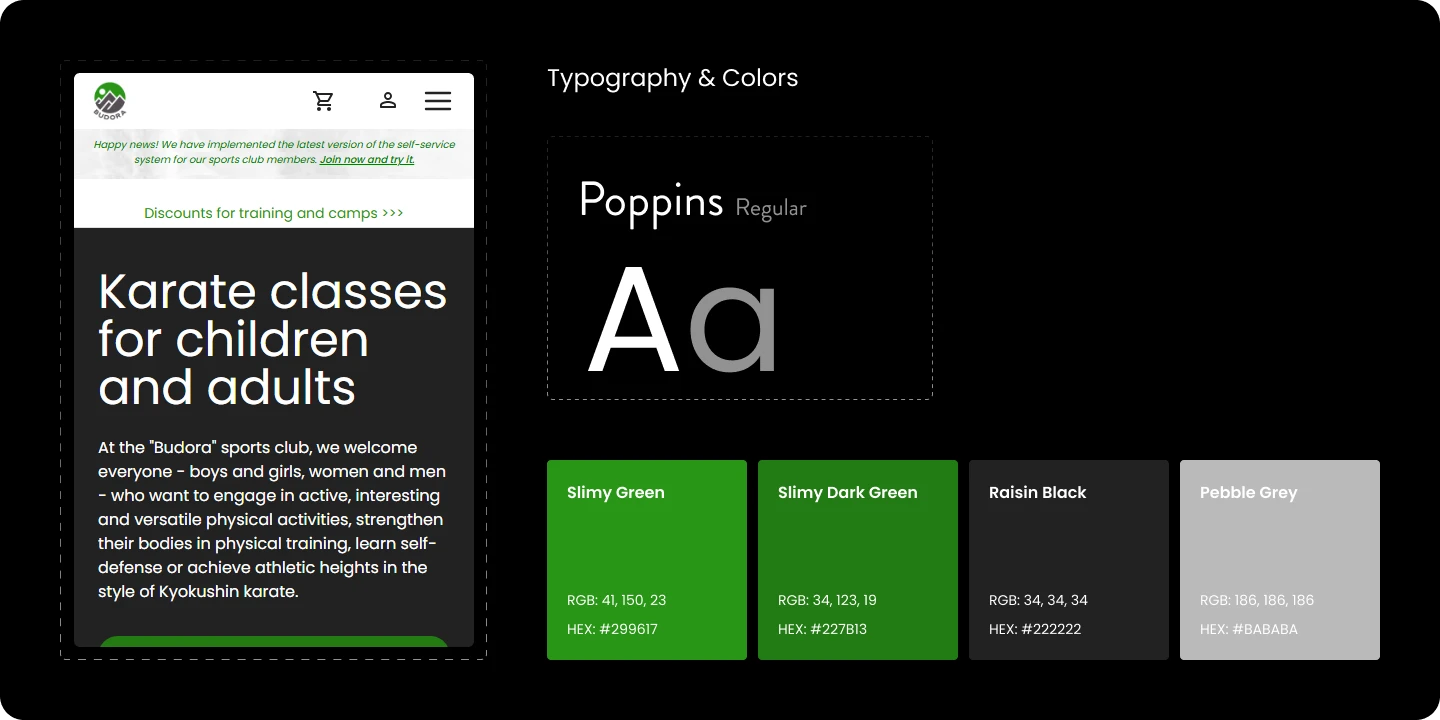This screenshot has width=1440, height=720.
Task: Choose the "Pebble Grey" color name
Action: tap(1248, 493)
